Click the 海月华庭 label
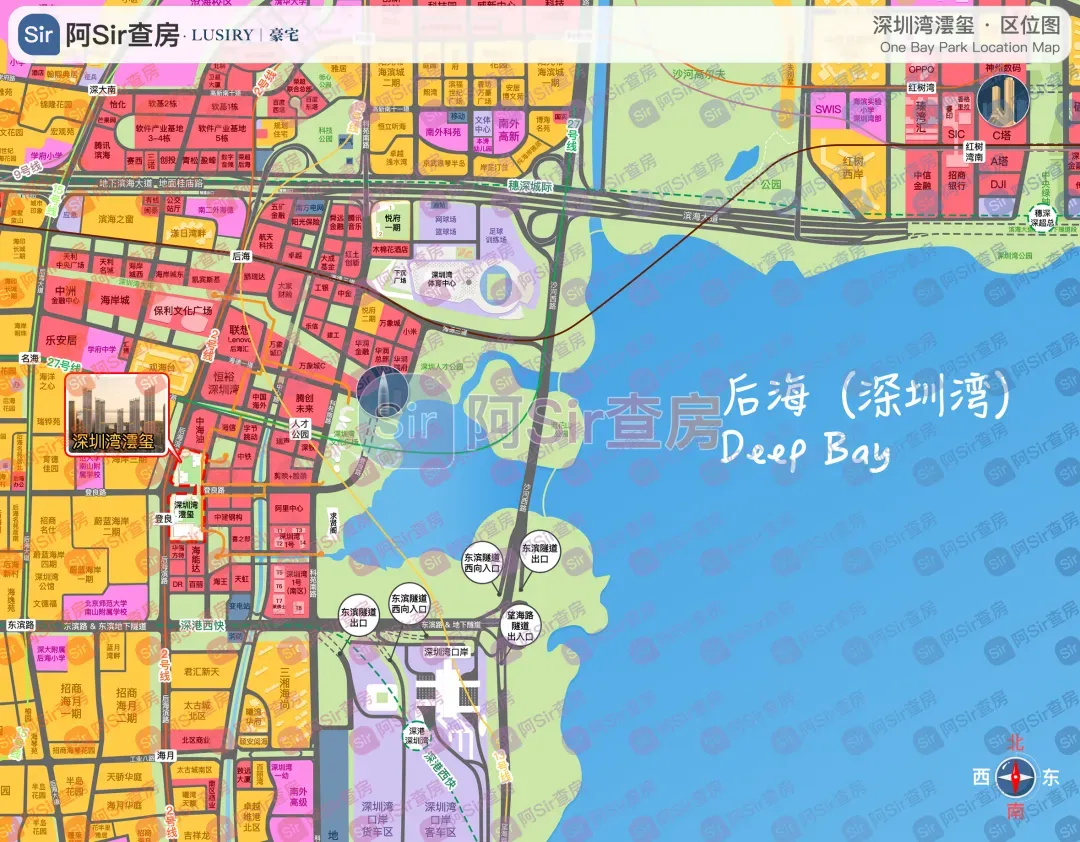The width and height of the screenshot is (1080, 842). coord(125,805)
